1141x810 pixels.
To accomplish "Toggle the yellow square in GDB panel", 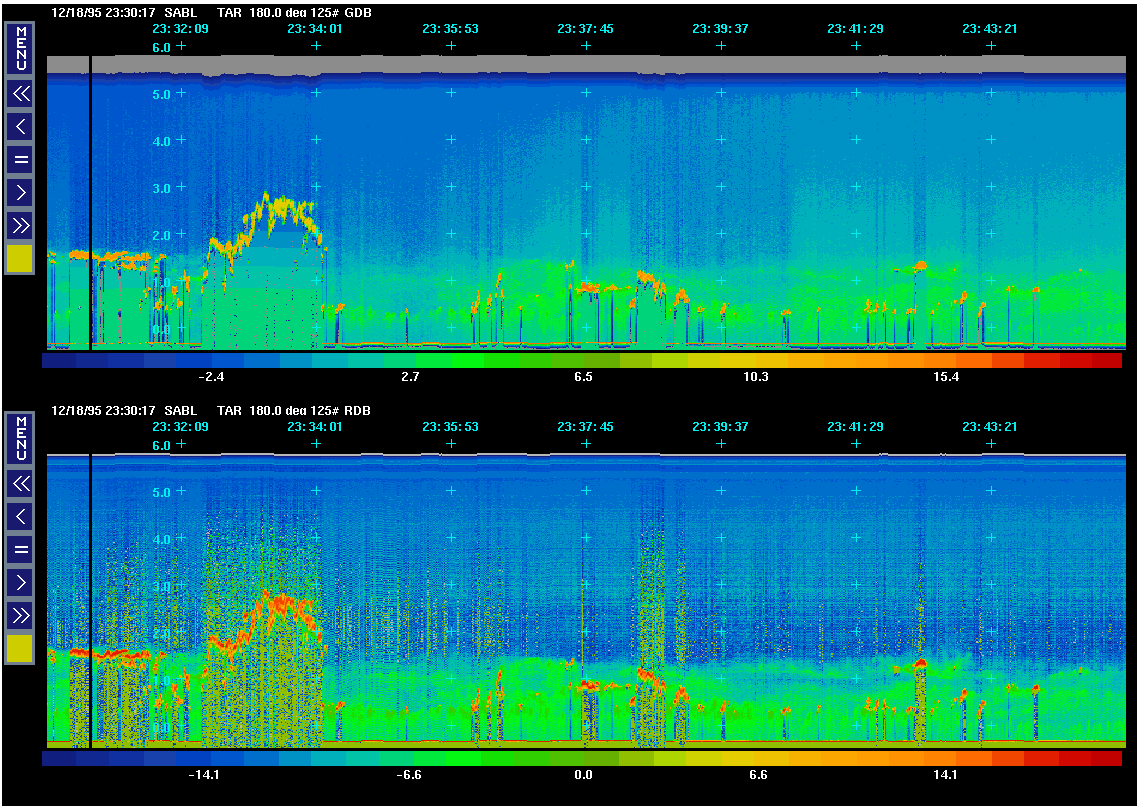I will click(20, 259).
